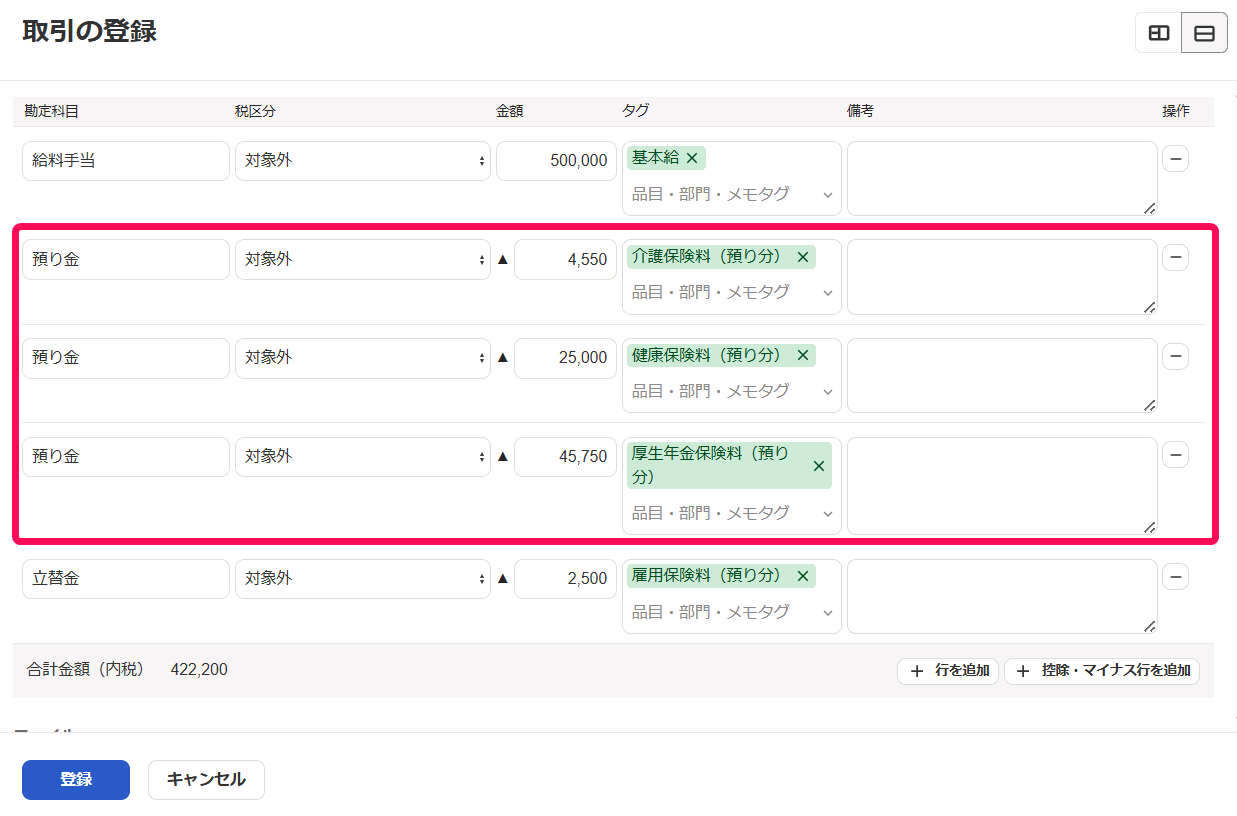The height and width of the screenshot is (816, 1237).
Task: Switch to split column layout view
Action: [1158, 33]
